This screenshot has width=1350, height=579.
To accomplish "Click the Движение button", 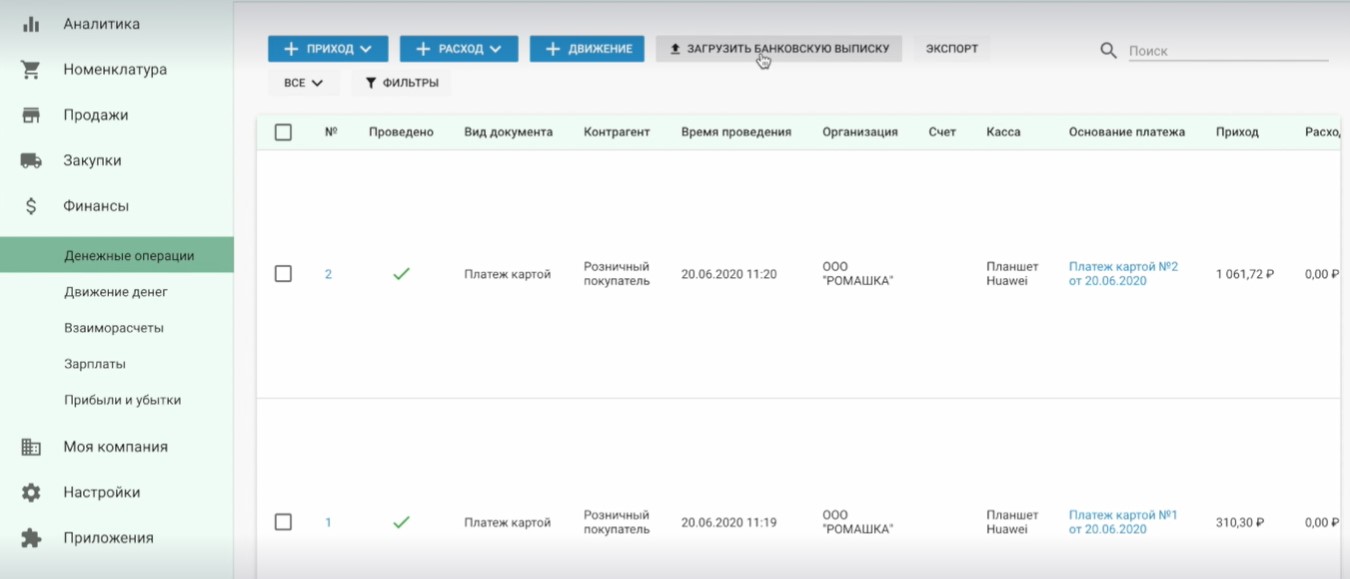I will pos(587,48).
